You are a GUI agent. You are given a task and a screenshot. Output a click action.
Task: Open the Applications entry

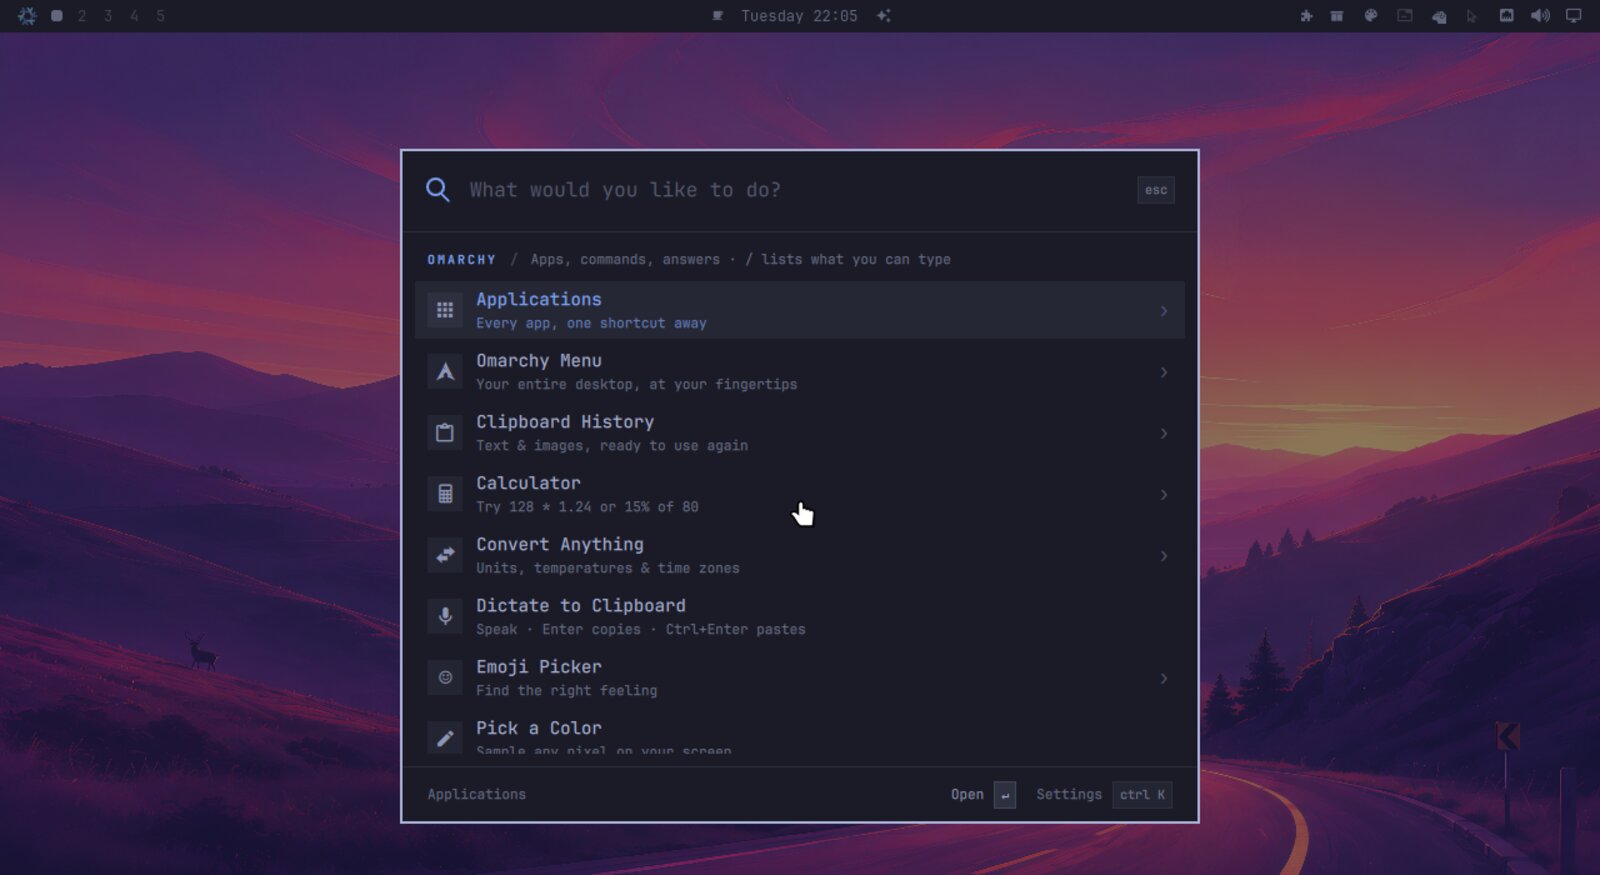799,310
